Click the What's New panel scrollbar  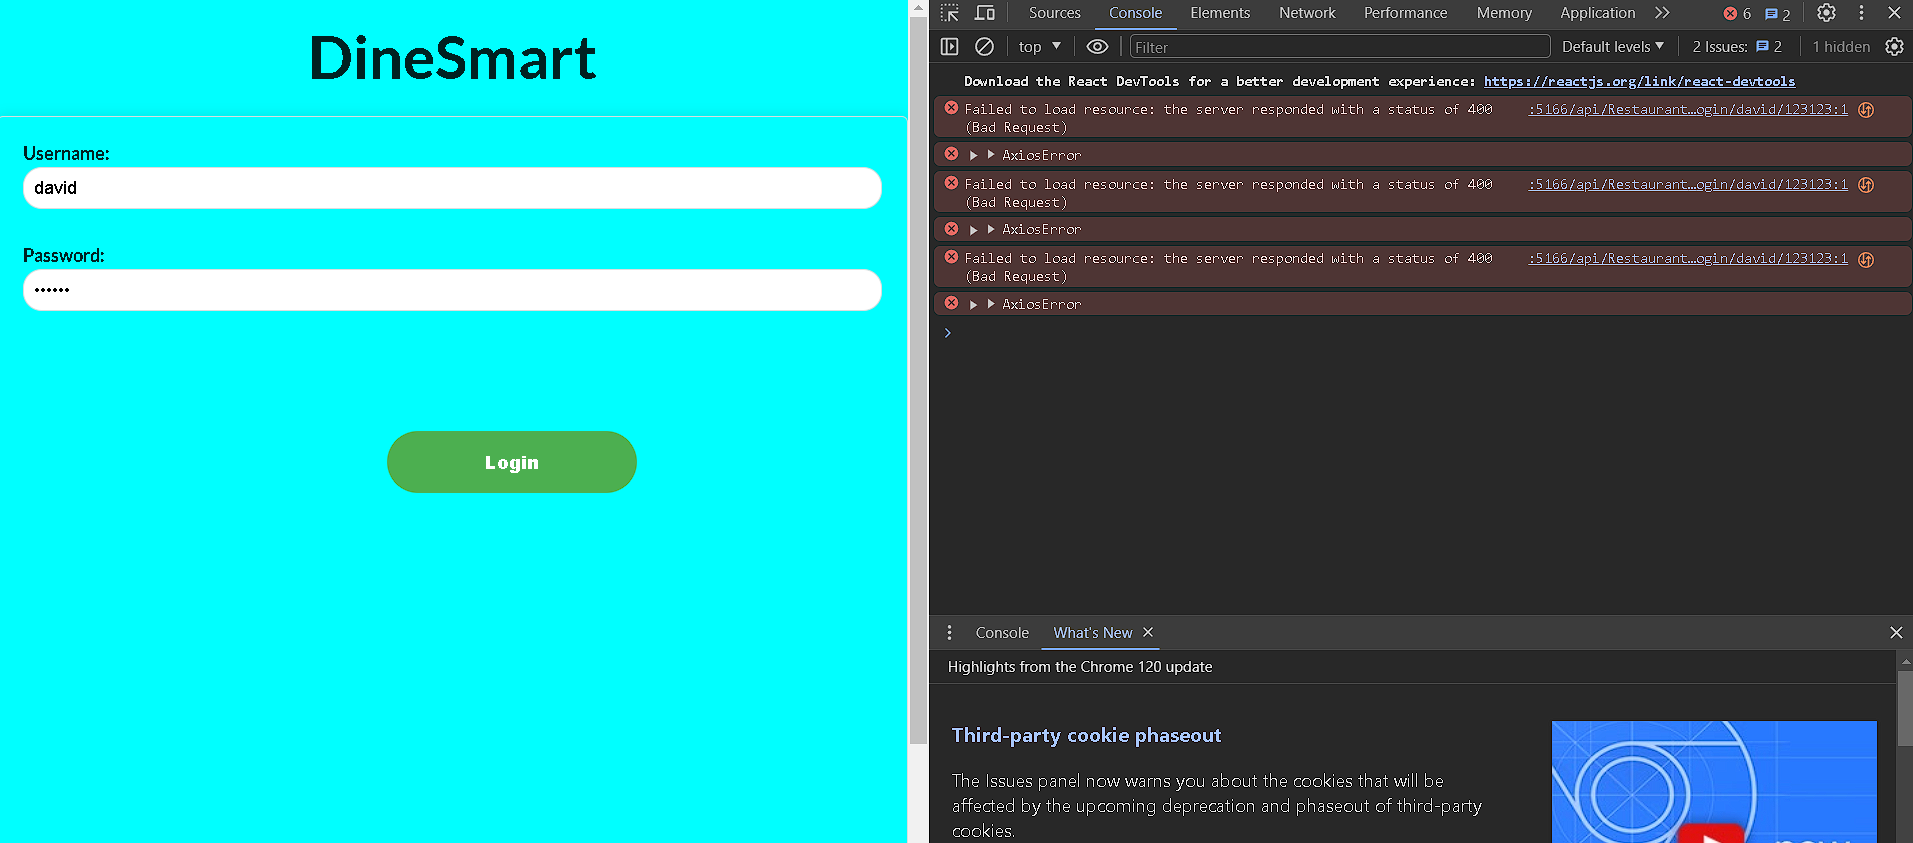coord(1905,708)
